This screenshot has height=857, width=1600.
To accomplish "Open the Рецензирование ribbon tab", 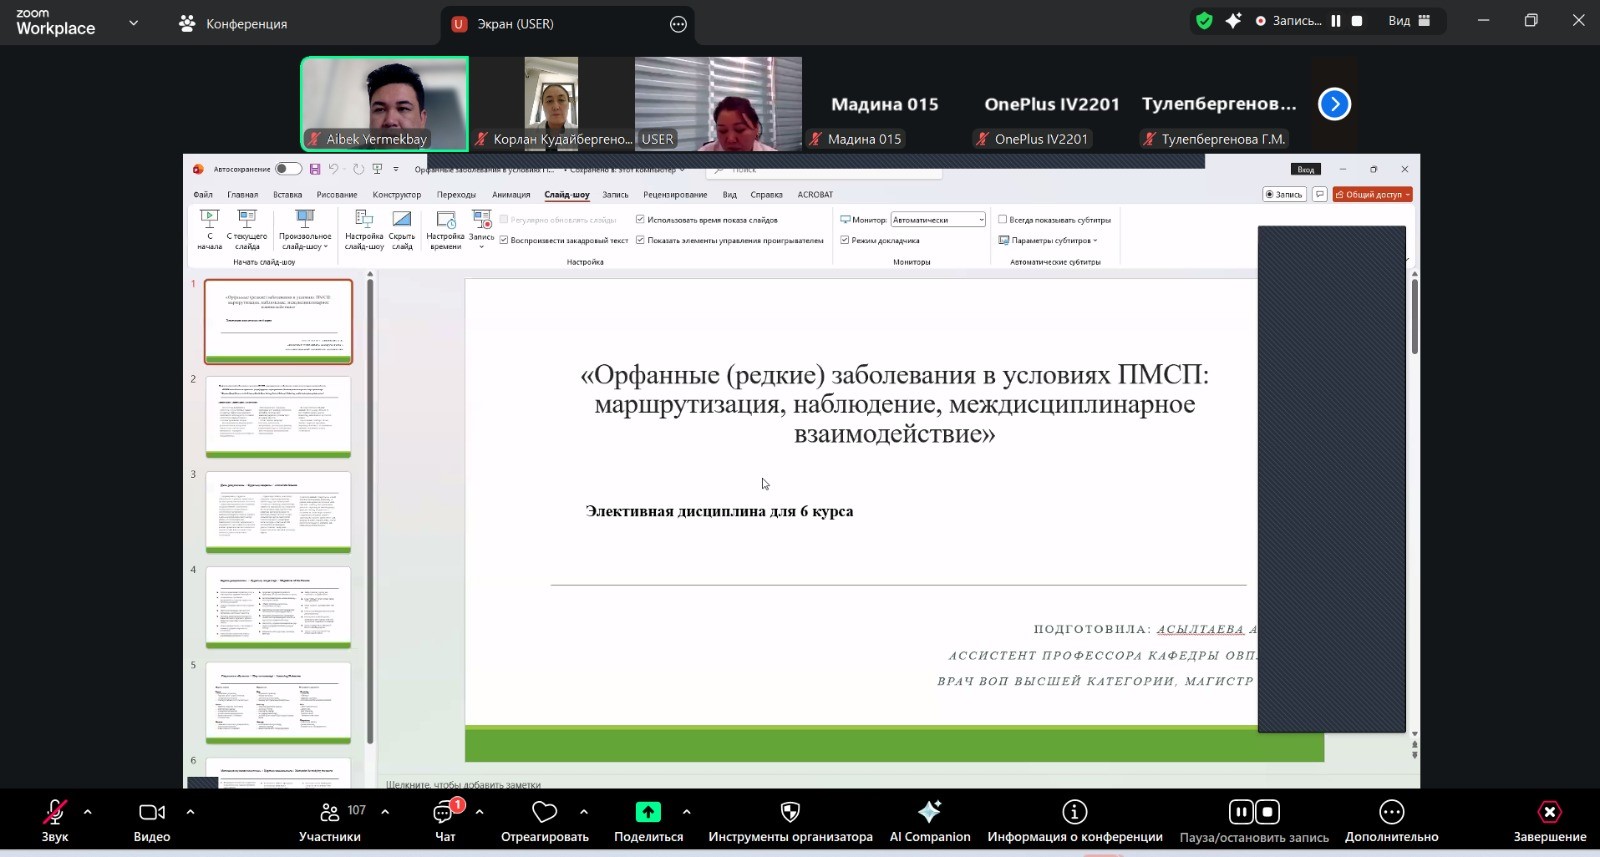I will click(x=675, y=195).
